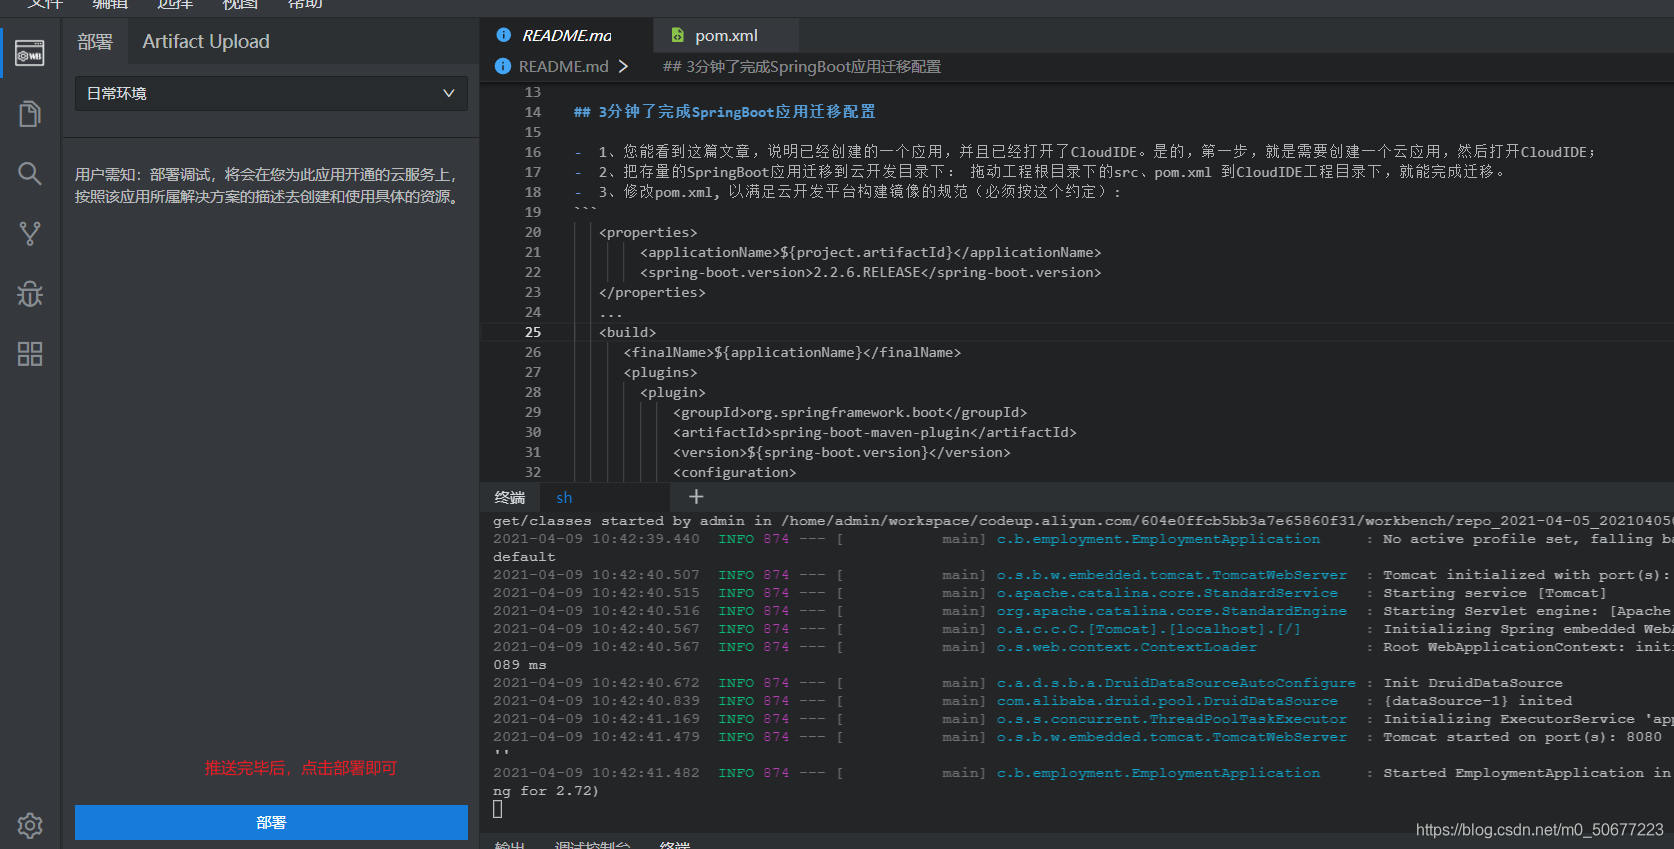This screenshot has width=1674, height=849.
Task: Switch to the README.md editor tab
Action: (x=566, y=35)
